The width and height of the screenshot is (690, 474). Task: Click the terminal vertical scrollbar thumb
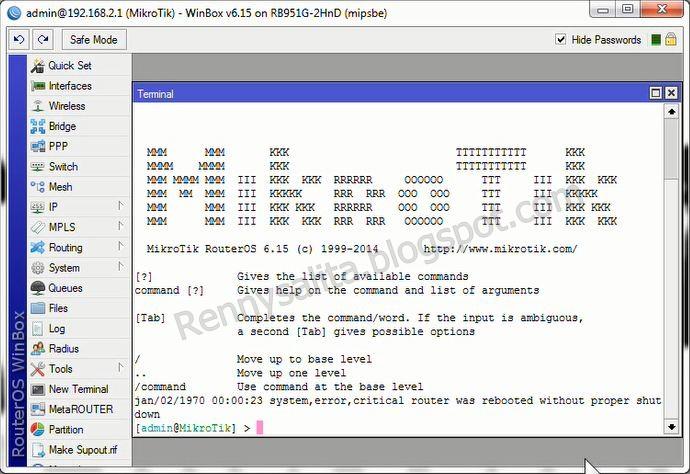671,148
